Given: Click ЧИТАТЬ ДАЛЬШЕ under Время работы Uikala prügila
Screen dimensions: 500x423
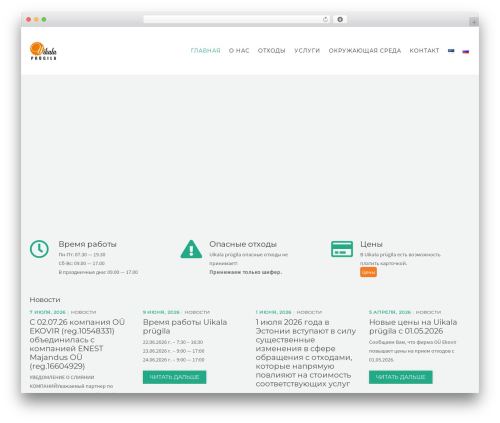Looking at the screenshot, I should click(x=174, y=377).
